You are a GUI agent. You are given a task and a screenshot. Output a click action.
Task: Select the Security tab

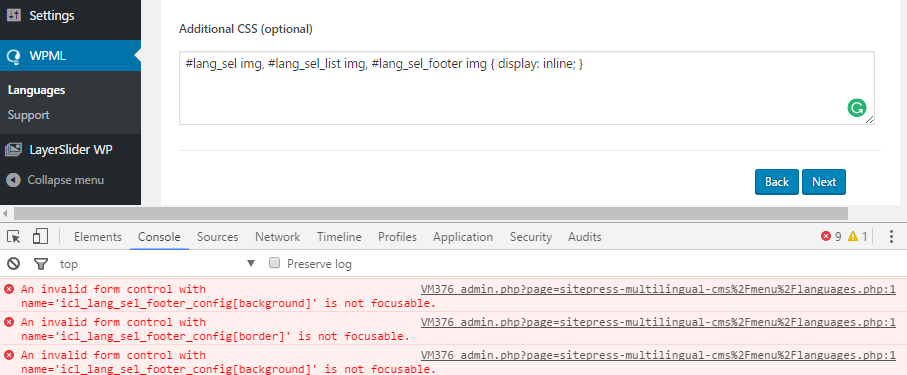530,237
